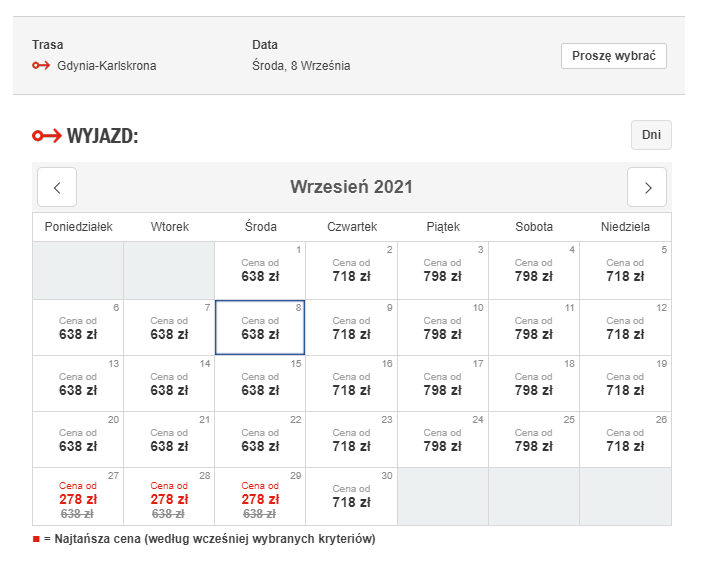720x583 pixels.
Task: Click the red WYJAZD departure arrow icon
Action: point(46,136)
